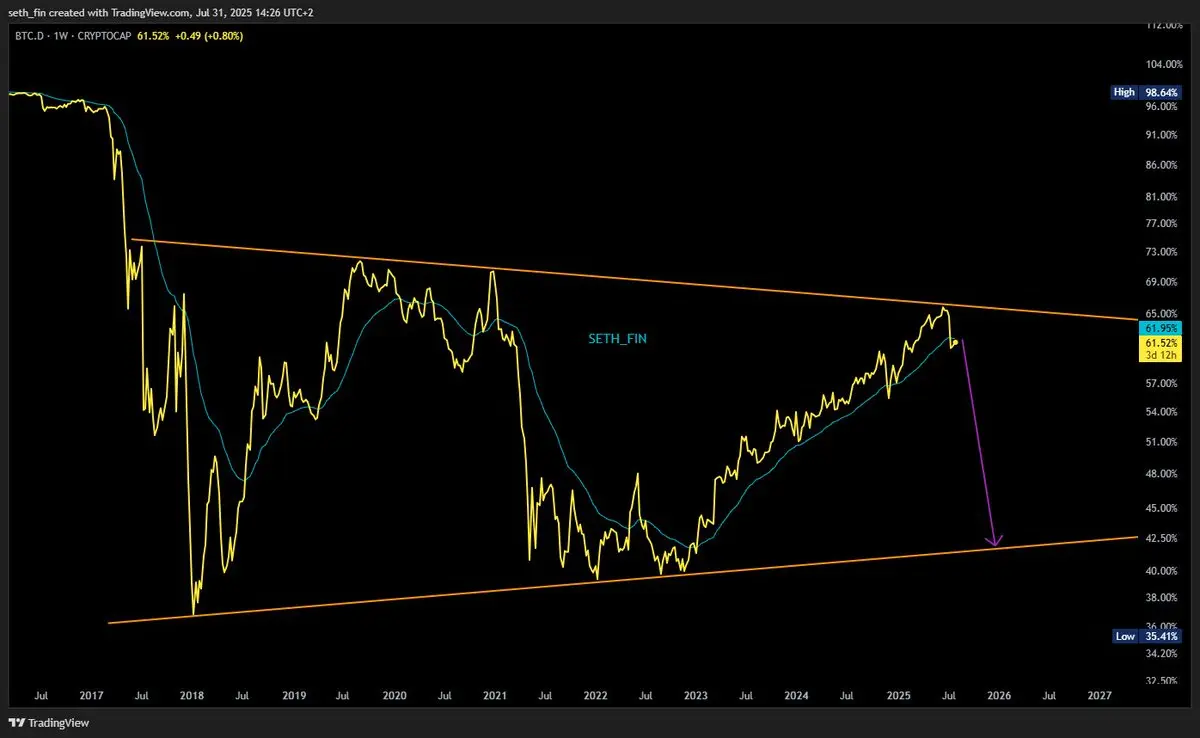Click the 34.20% price axis label
This screenshot has height=738, width=1200.
(x=1163, y=654)
